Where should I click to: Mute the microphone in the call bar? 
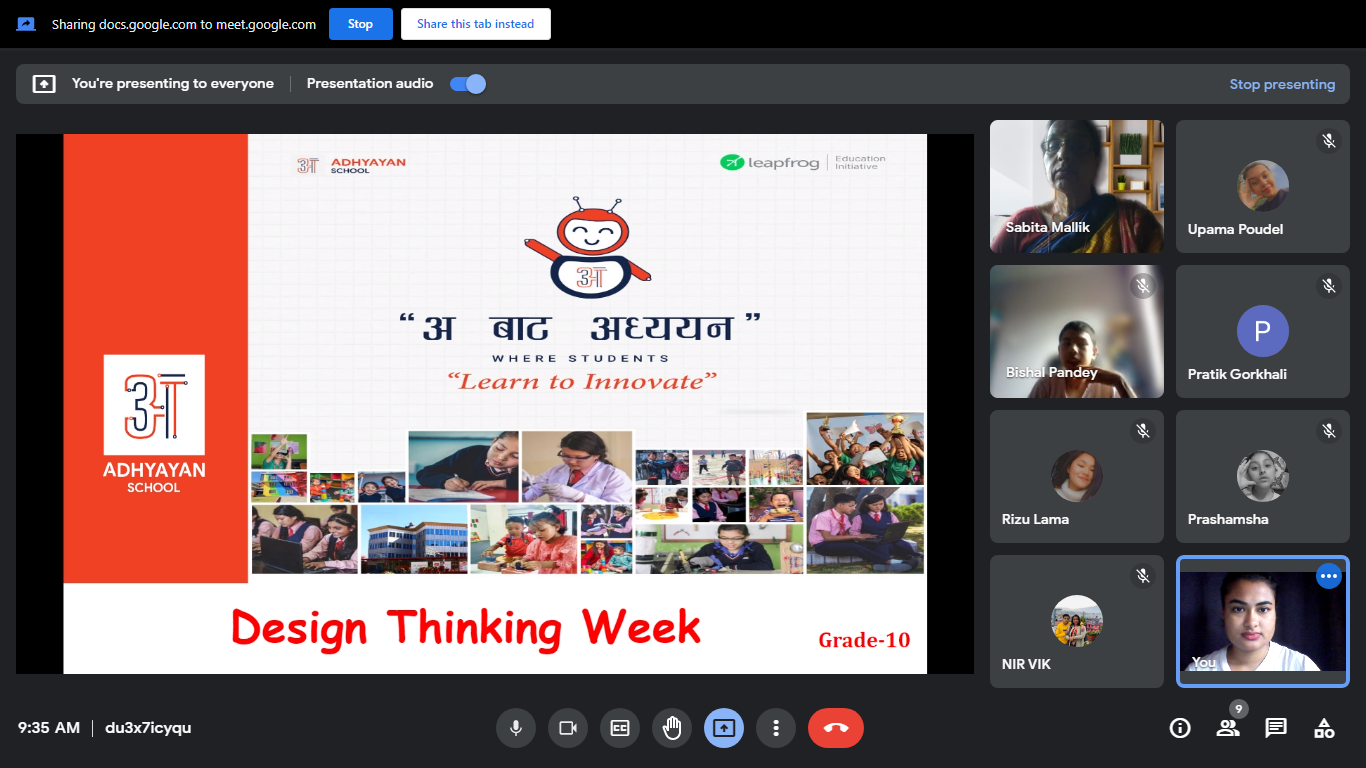pos(516,728)
